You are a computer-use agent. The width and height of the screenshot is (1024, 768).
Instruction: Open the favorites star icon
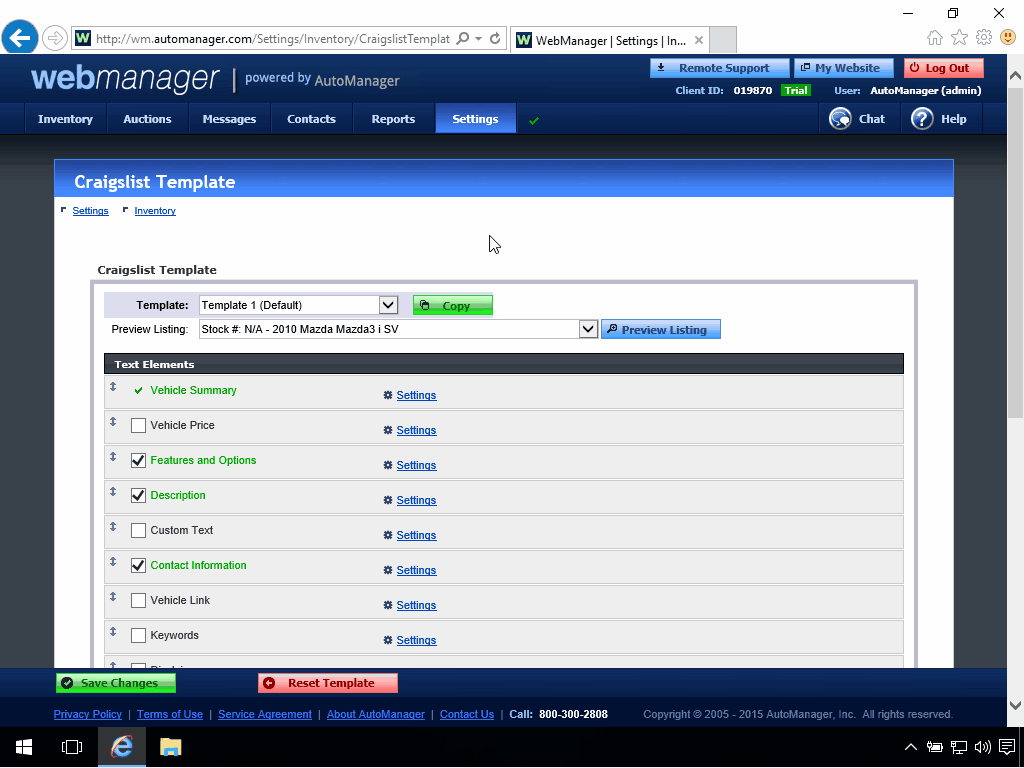(x=959, y=37)
